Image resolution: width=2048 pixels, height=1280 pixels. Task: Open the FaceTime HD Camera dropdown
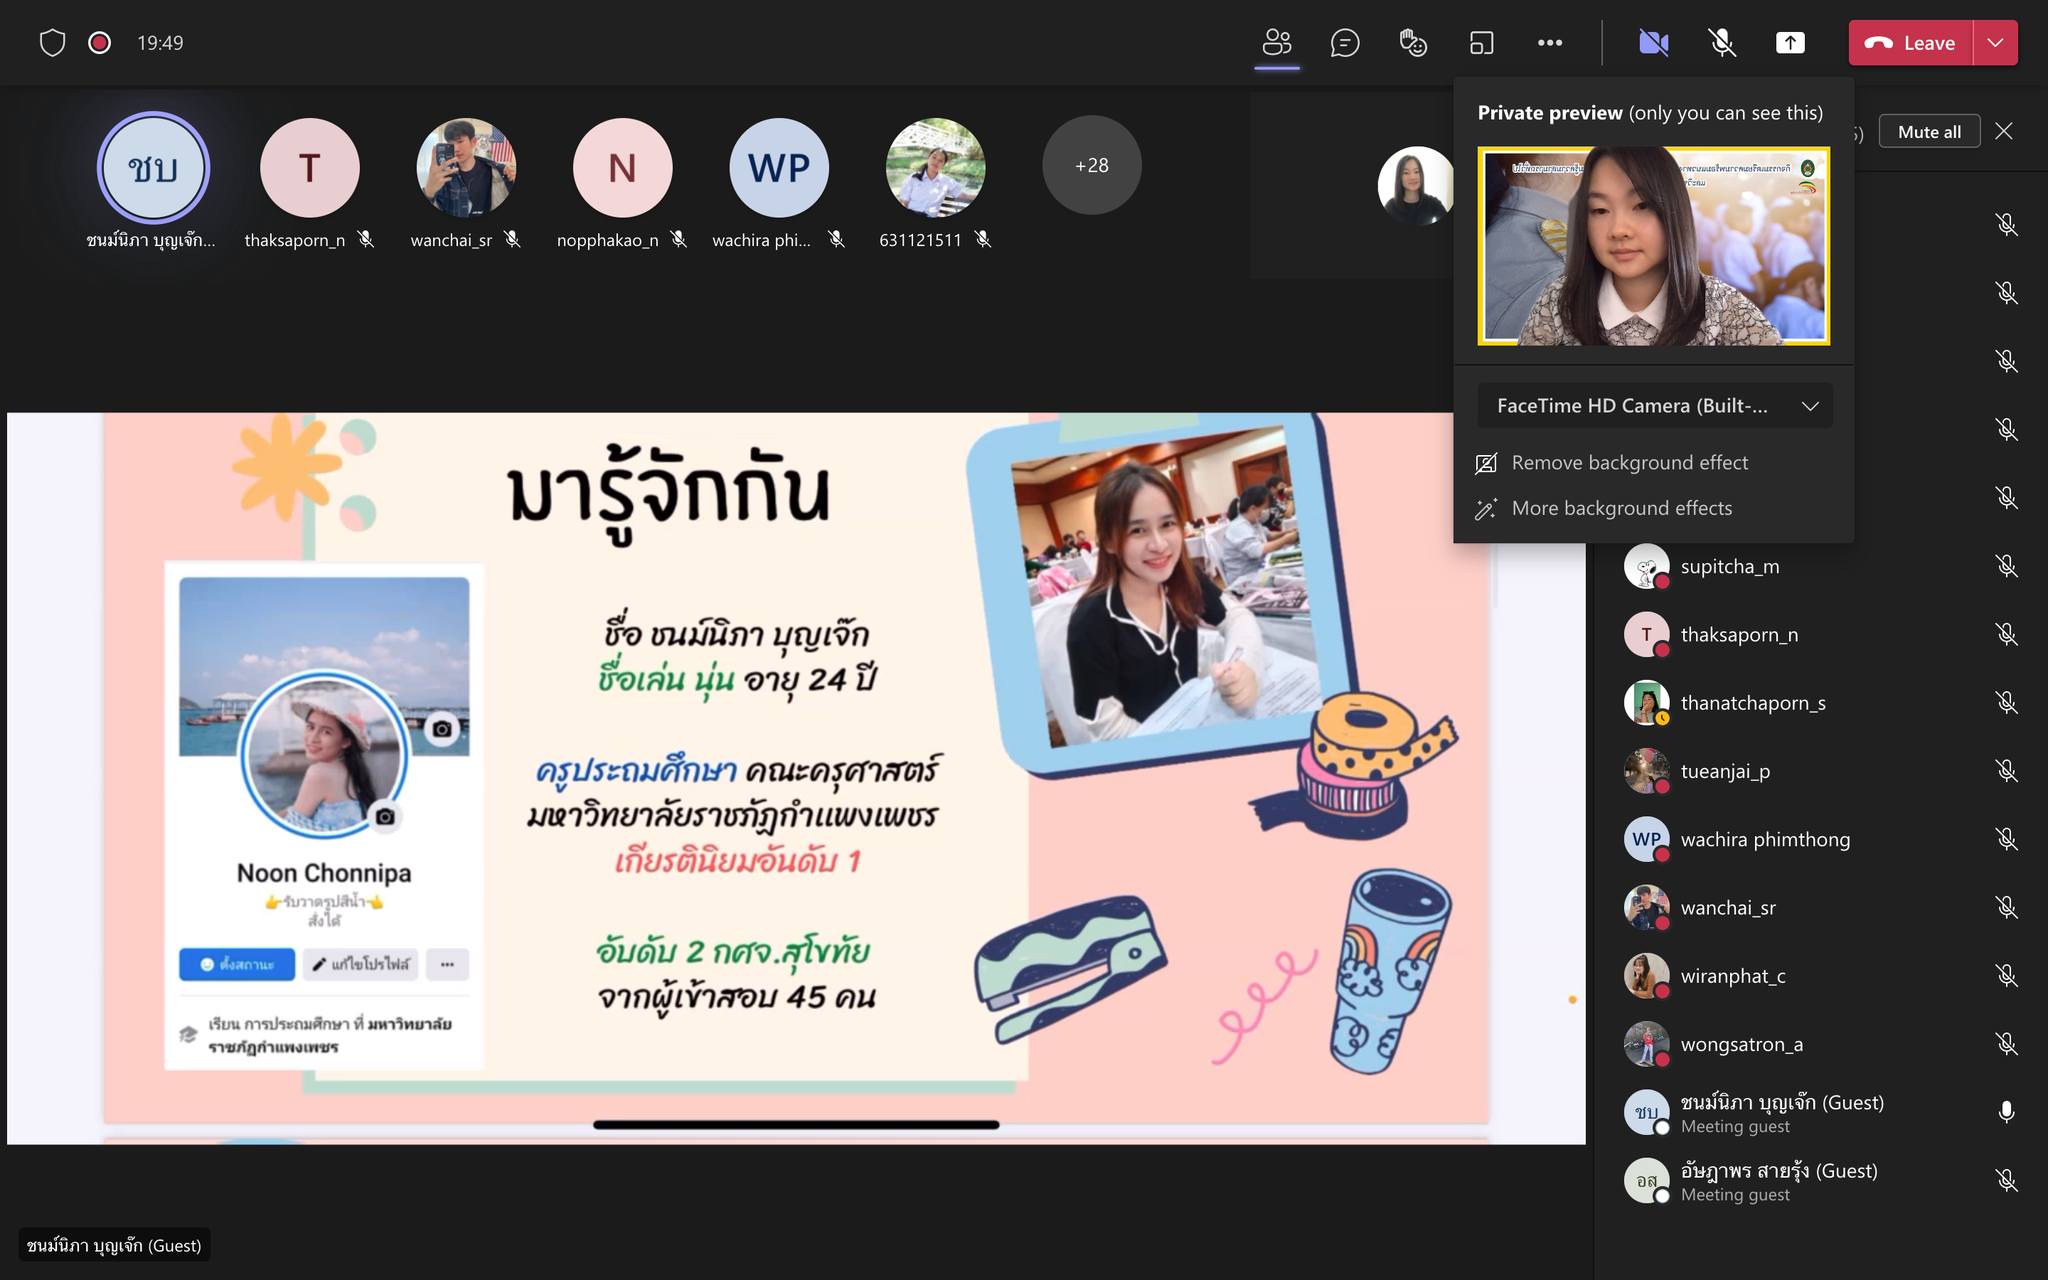coord(1654,406)
